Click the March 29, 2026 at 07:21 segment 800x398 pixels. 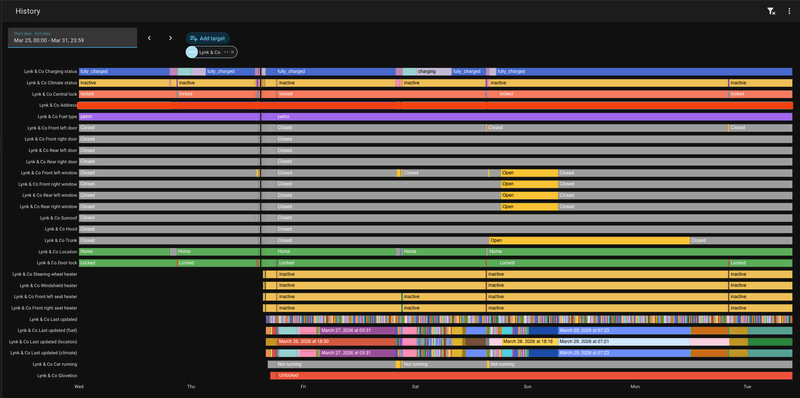click(x=624, y=342)
